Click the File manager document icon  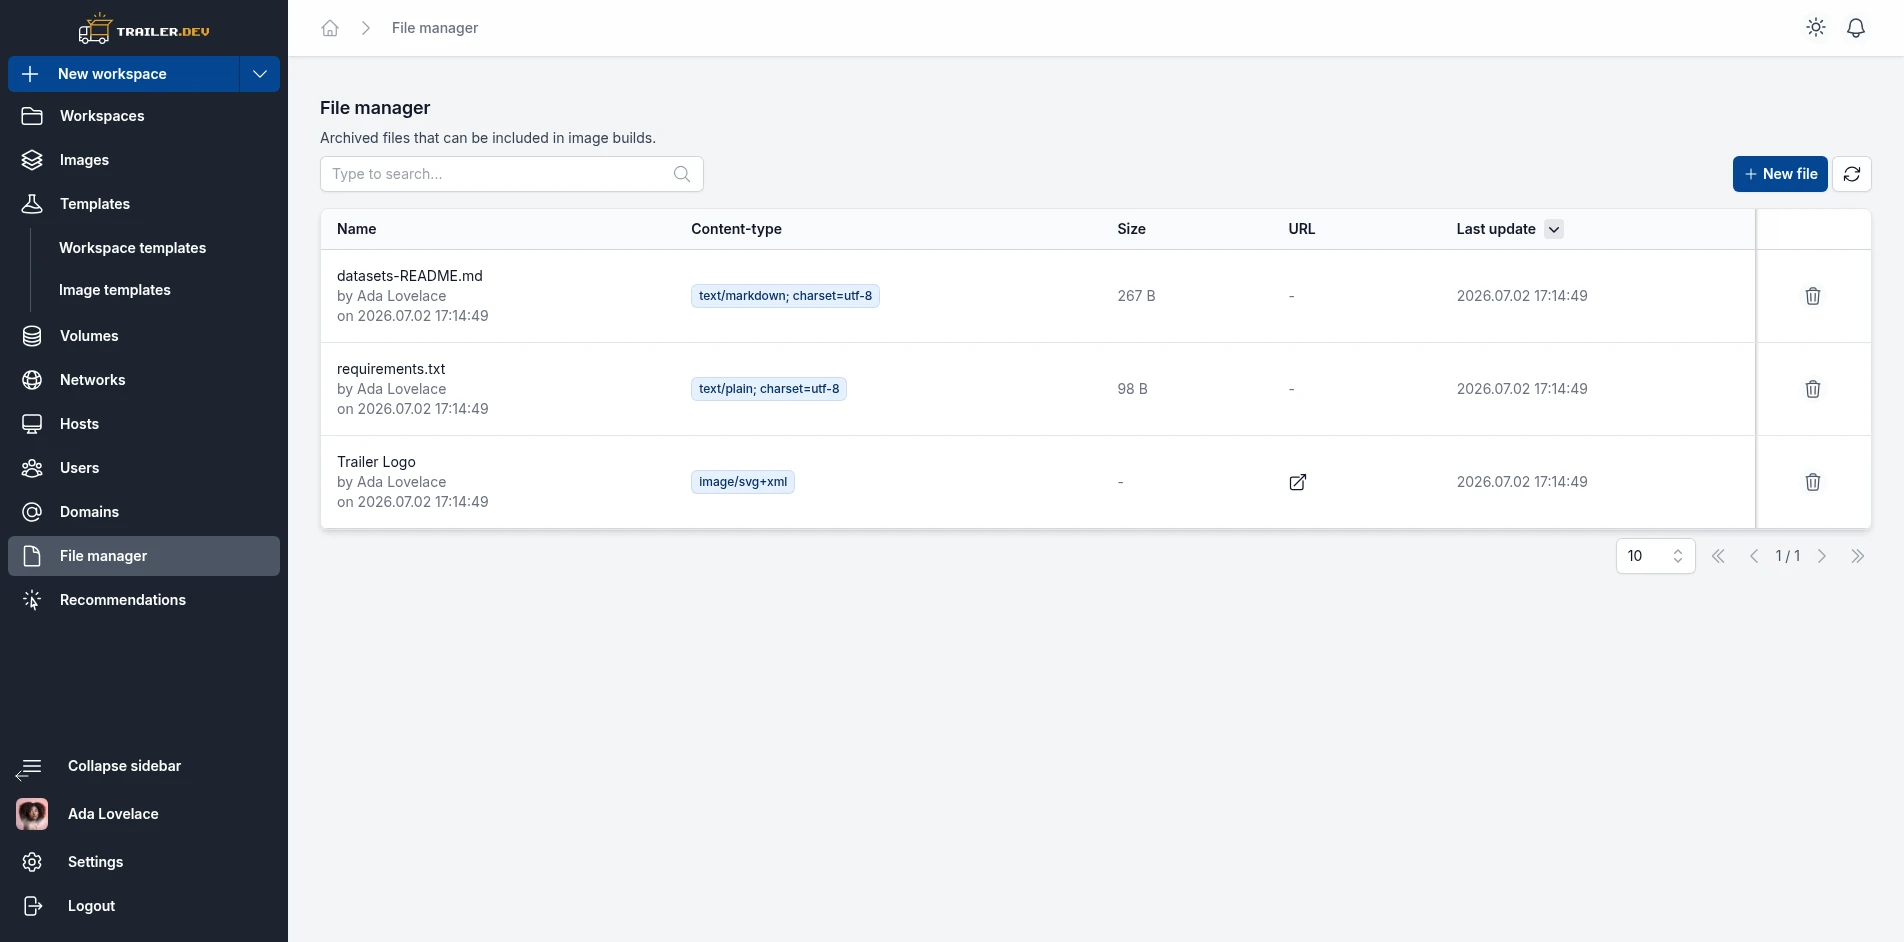click(32, 556)
